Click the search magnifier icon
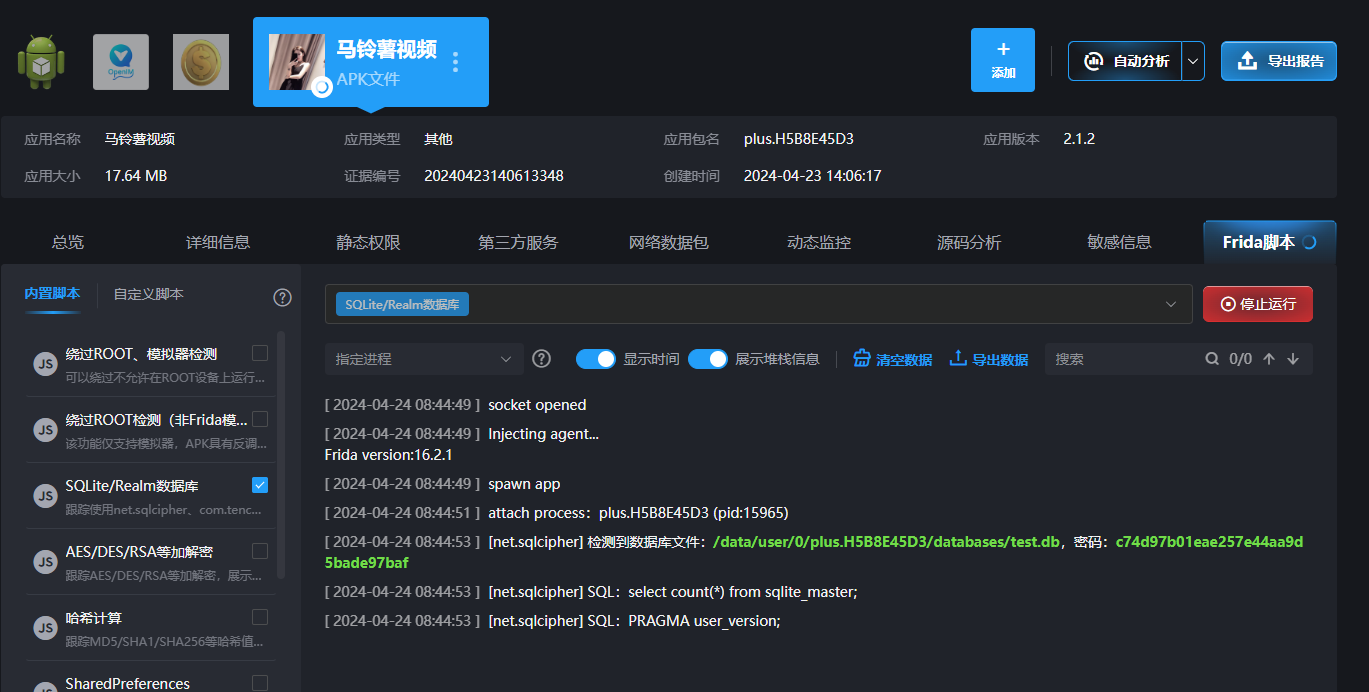Image resolution: width=1369 pixels, height=692 pixels. (1212, 359)
